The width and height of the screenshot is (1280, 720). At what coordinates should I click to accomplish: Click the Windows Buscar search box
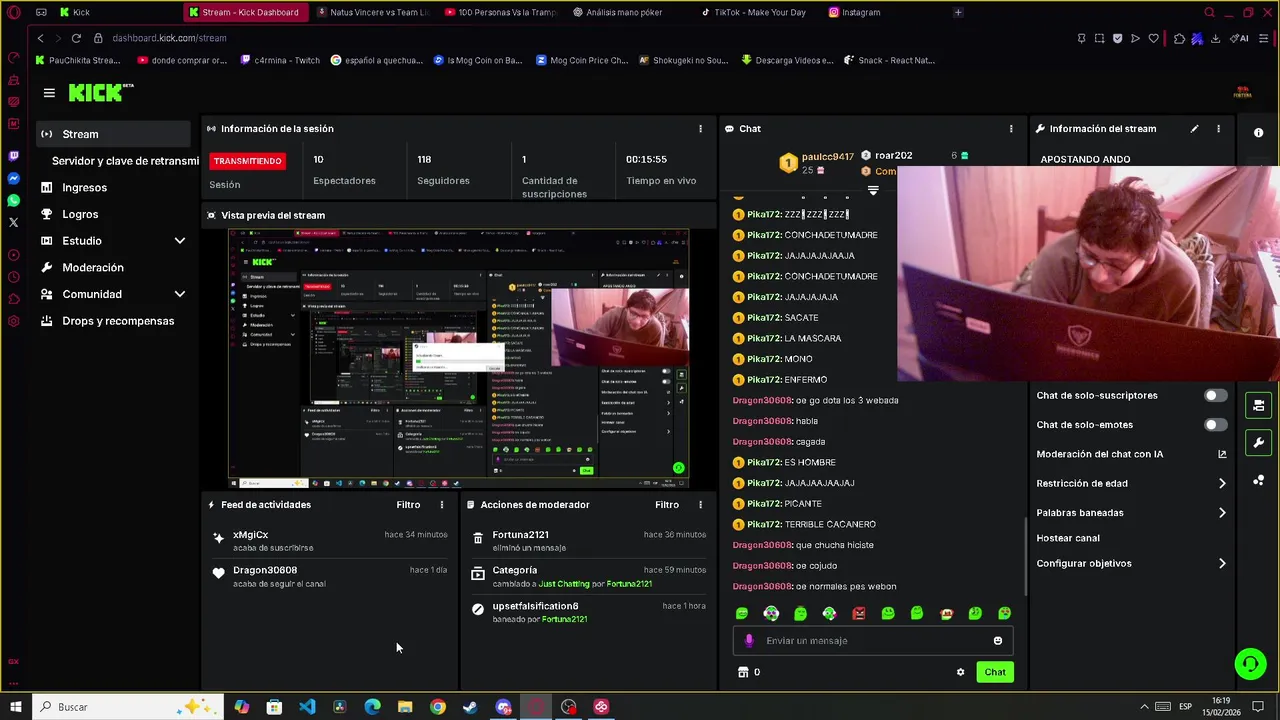coord(128,707)
